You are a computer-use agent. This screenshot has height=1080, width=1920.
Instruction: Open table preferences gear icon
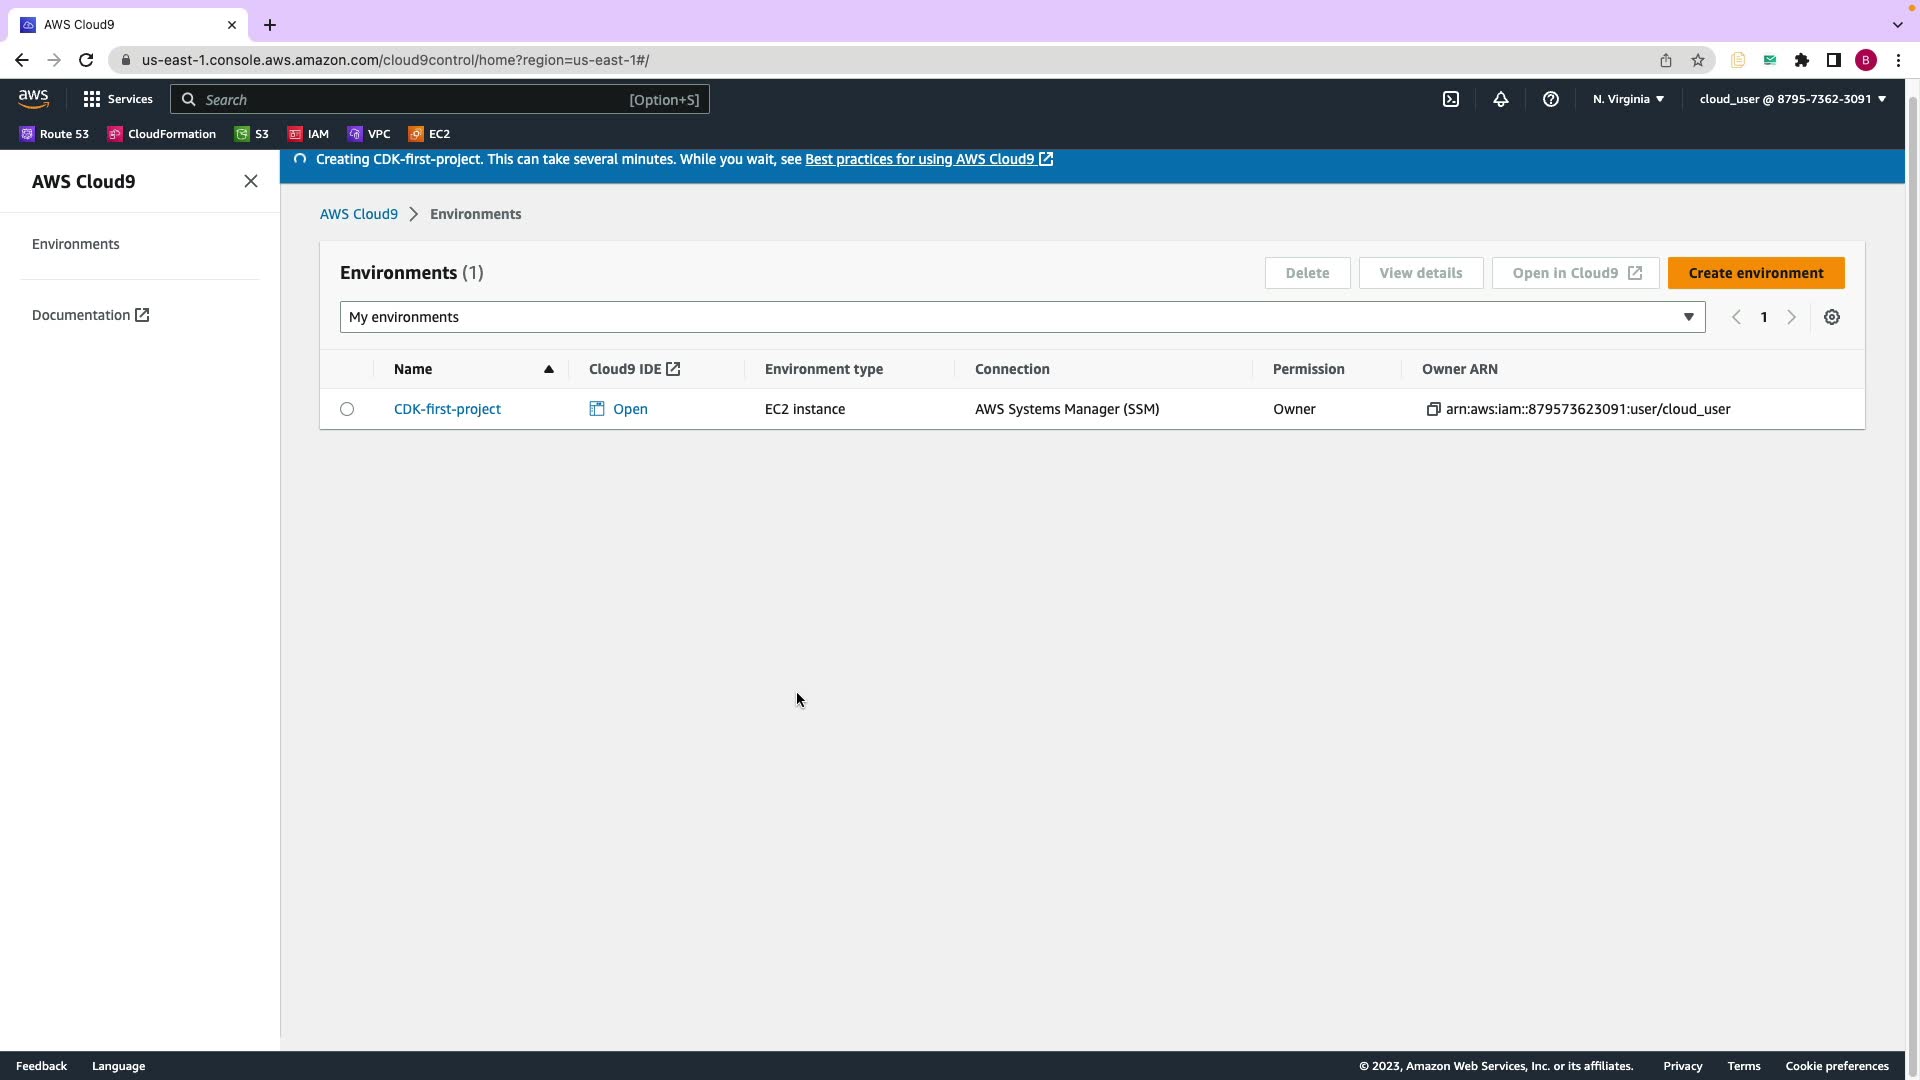[1831, 317]
